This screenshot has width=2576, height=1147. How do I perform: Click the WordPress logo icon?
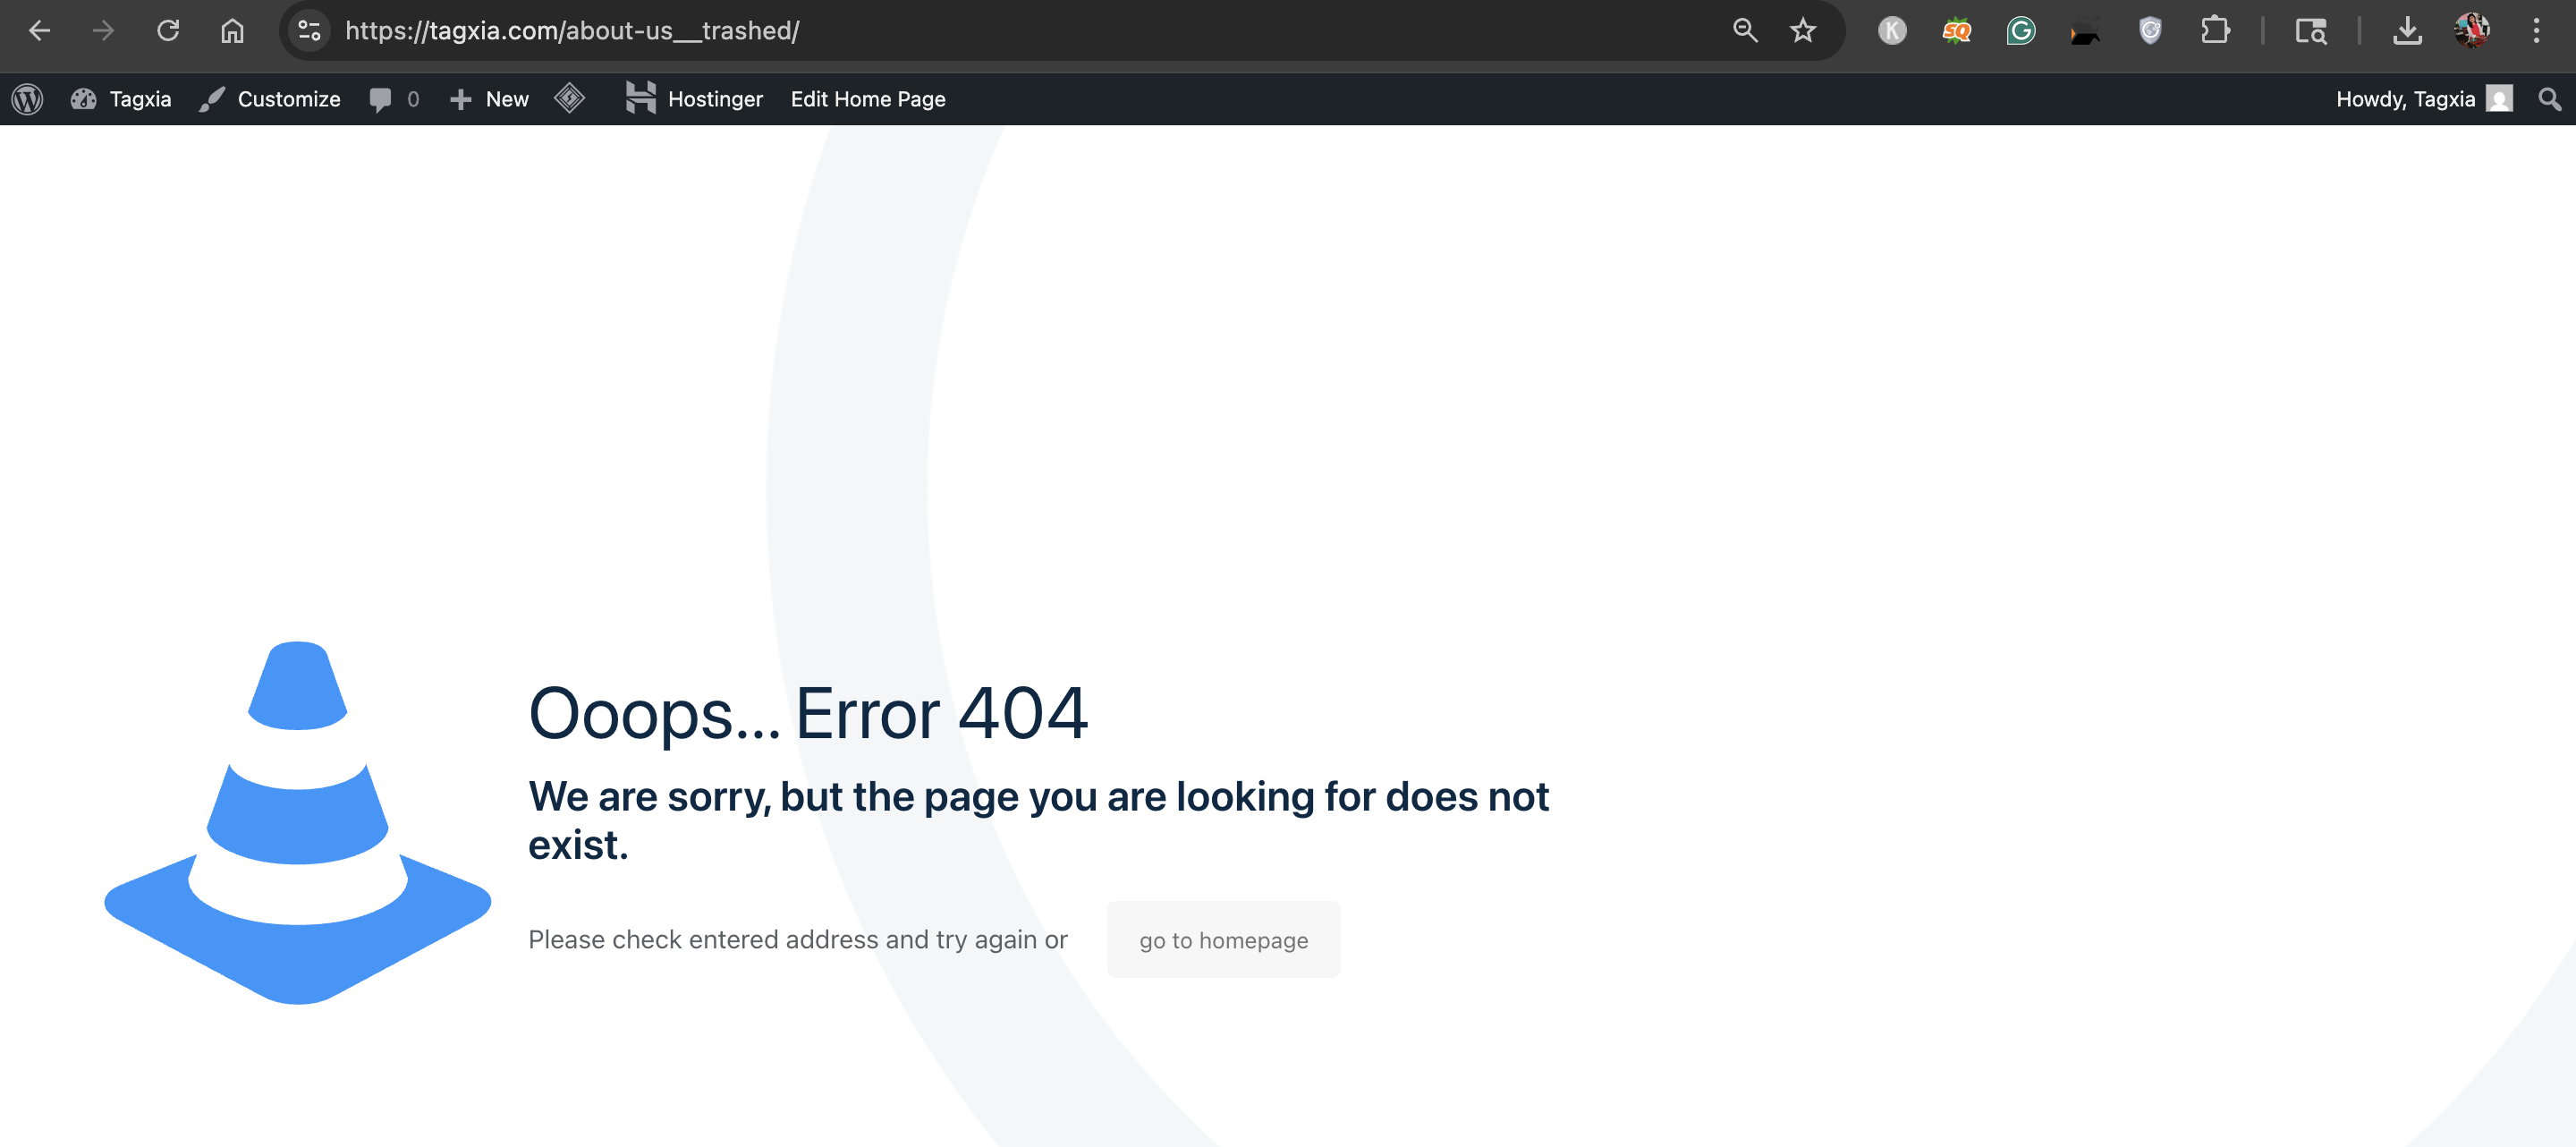point(27,99)
